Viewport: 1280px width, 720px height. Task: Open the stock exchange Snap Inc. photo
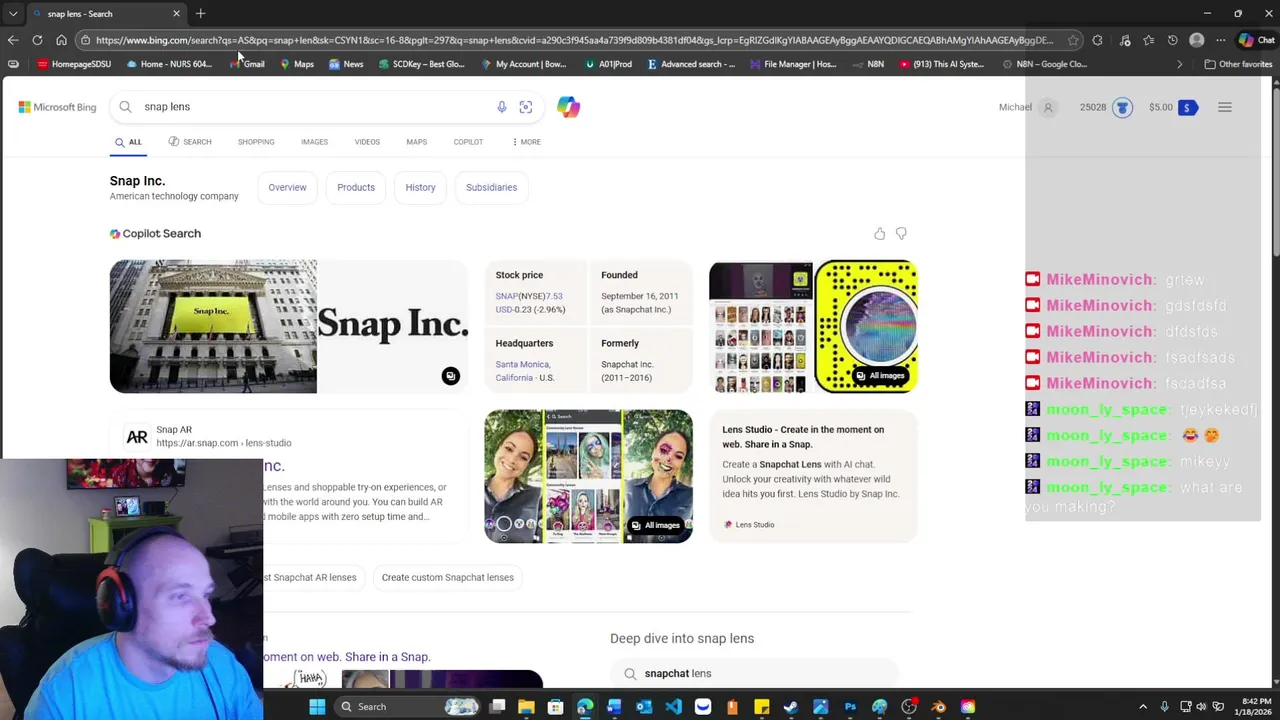pyautogui.click(x=213, y=326)
